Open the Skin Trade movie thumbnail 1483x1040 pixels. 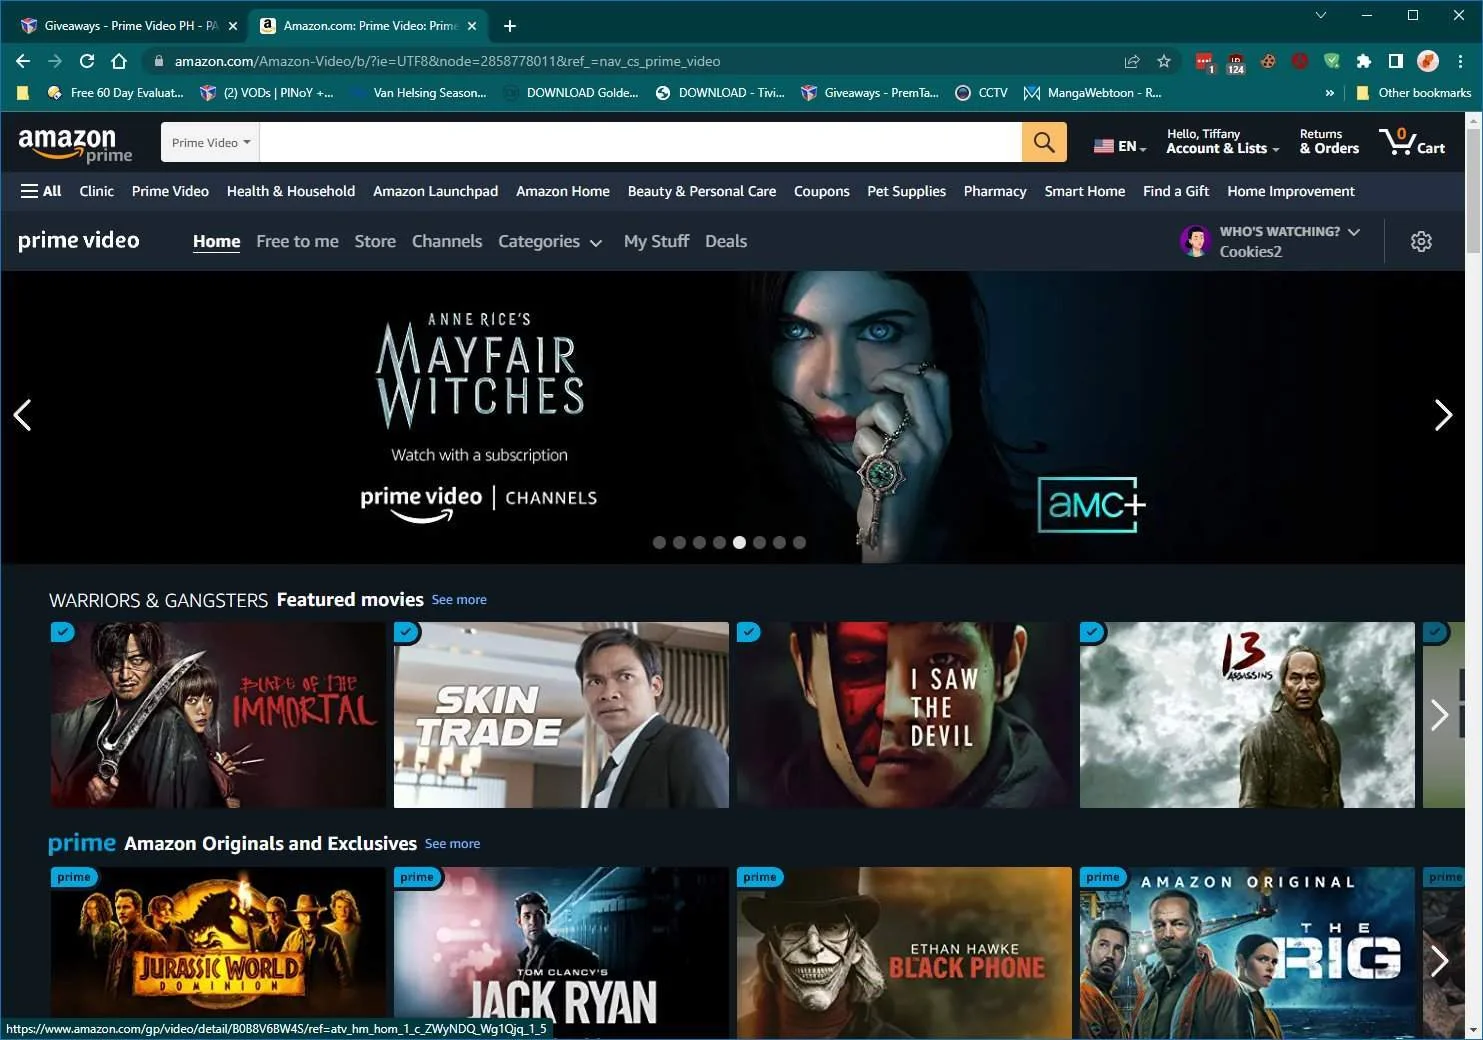coord(561,715)
